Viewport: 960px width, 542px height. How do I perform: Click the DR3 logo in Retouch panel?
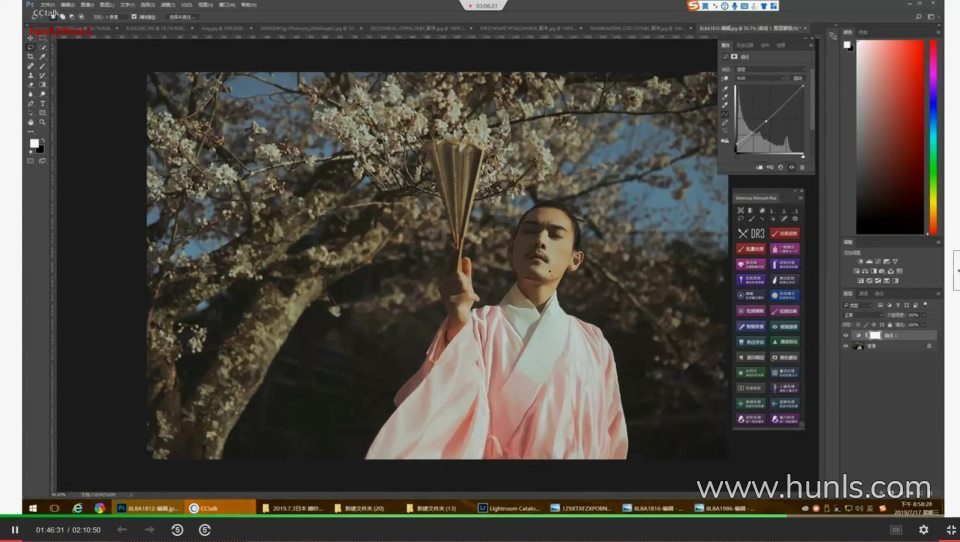point(751,233)
